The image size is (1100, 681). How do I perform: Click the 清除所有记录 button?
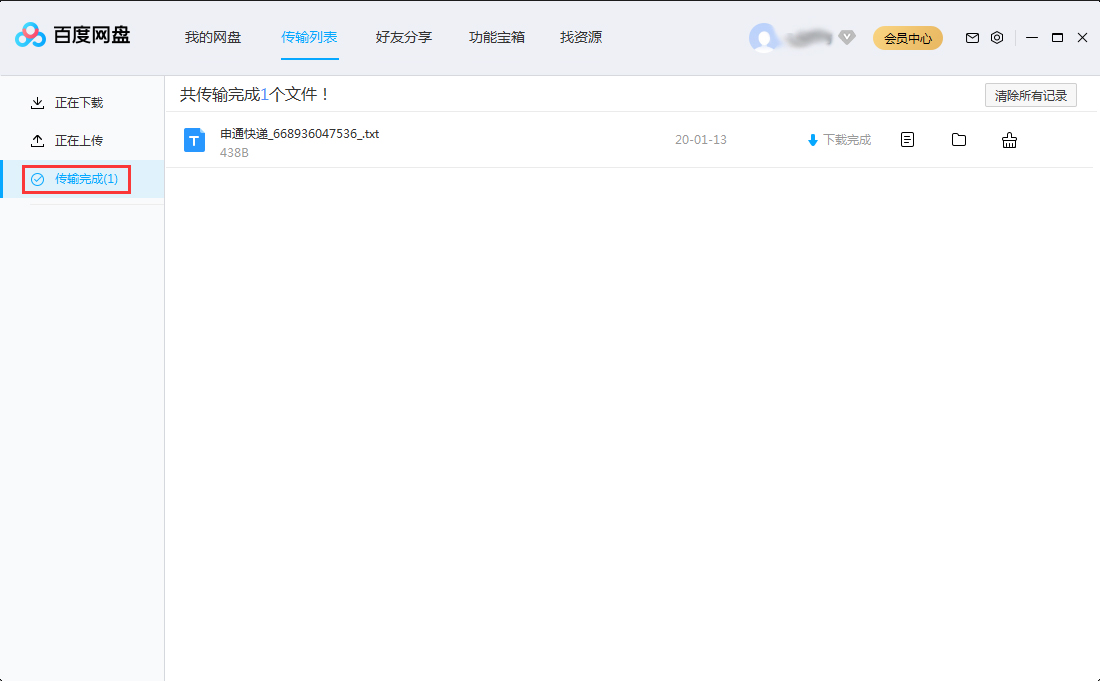click(x=1031, y=94)
